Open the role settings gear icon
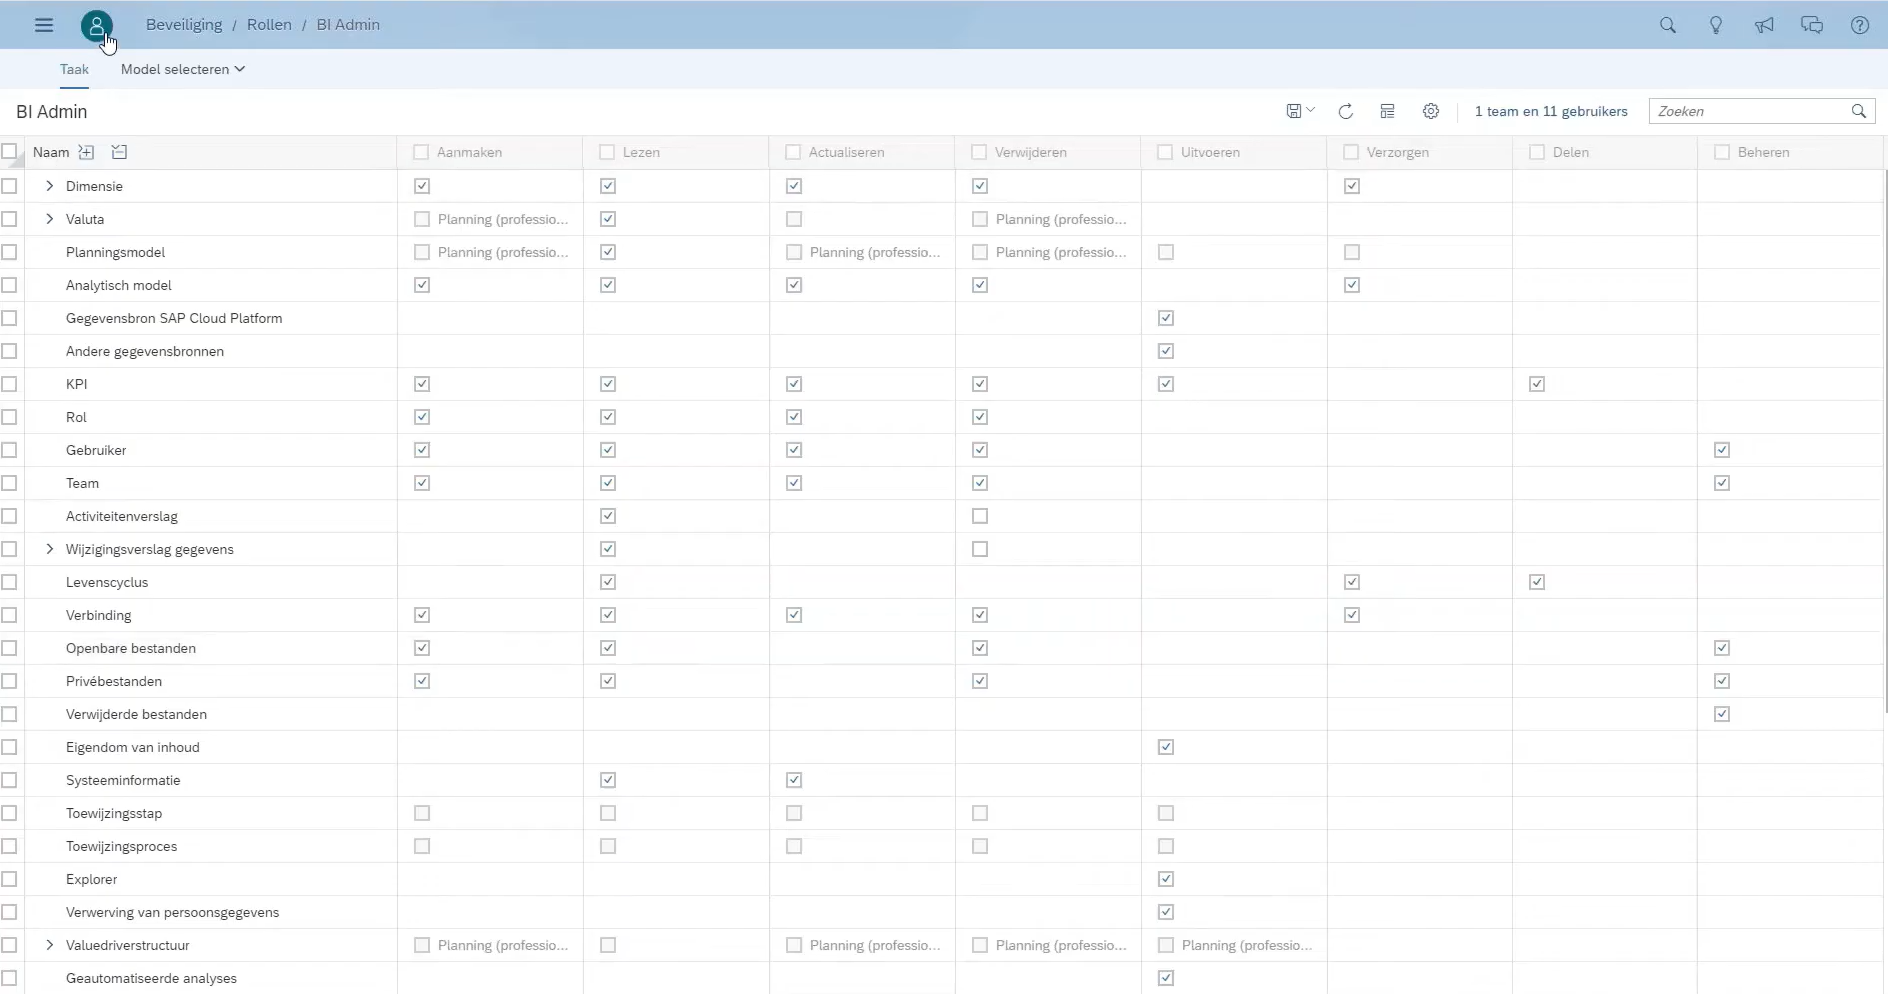This screenshot has height=994, width=1888. pos(1430,111)
